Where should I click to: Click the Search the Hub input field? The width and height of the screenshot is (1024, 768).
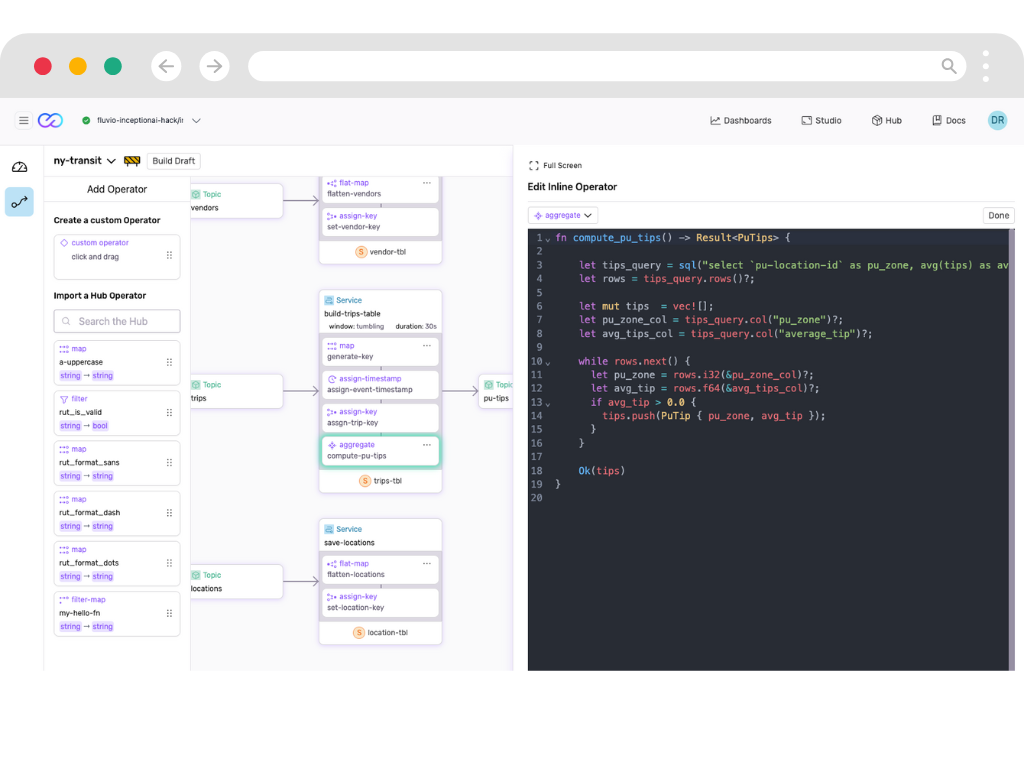click(x=117, y=321)
